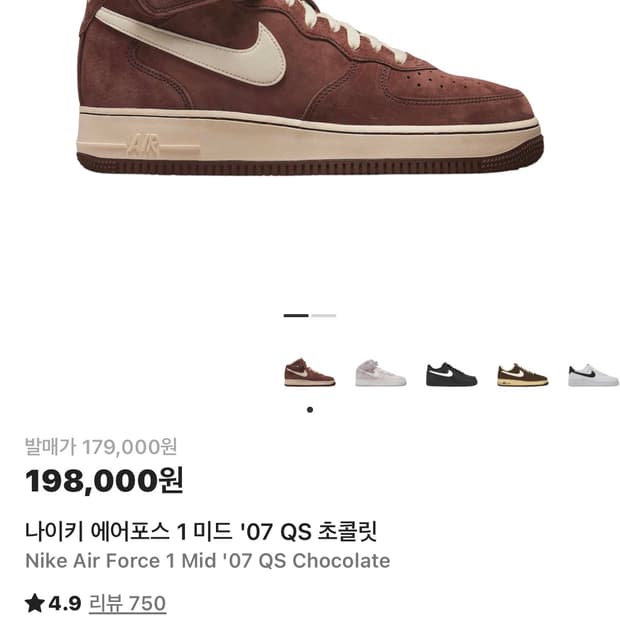Open the Nike Air Force 1 Mid English title
This screenshot has height=620, width=620.
[208, 561]
